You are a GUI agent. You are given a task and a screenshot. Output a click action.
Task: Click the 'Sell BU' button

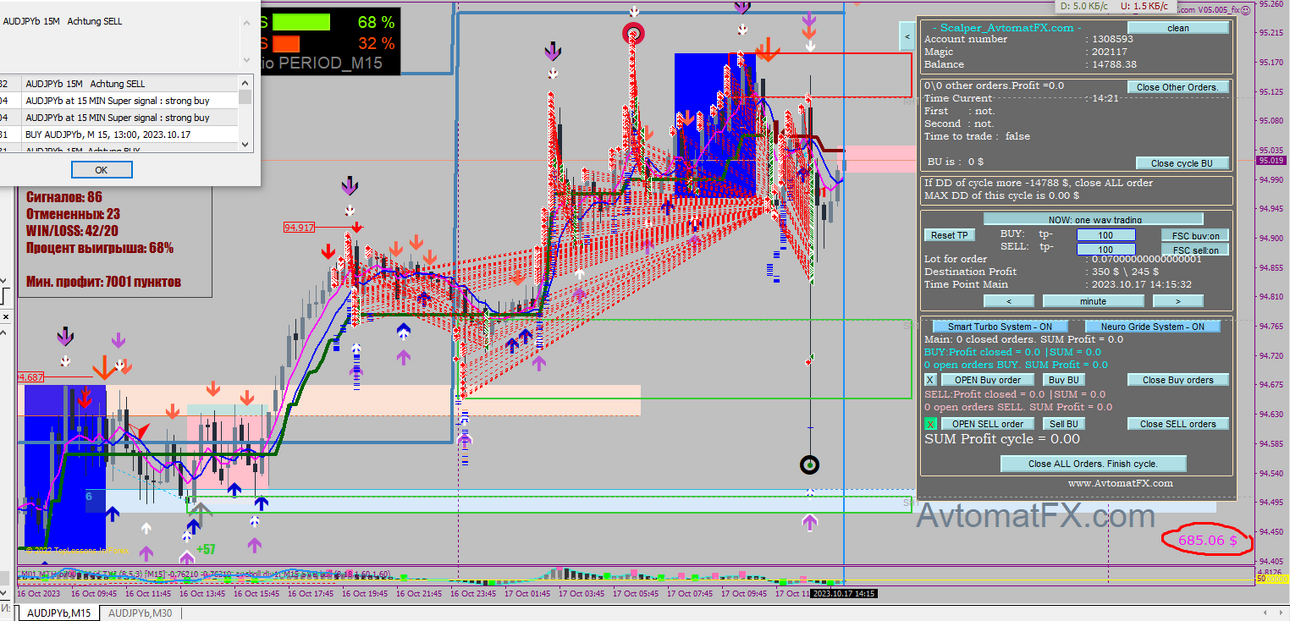(1063, 424)
